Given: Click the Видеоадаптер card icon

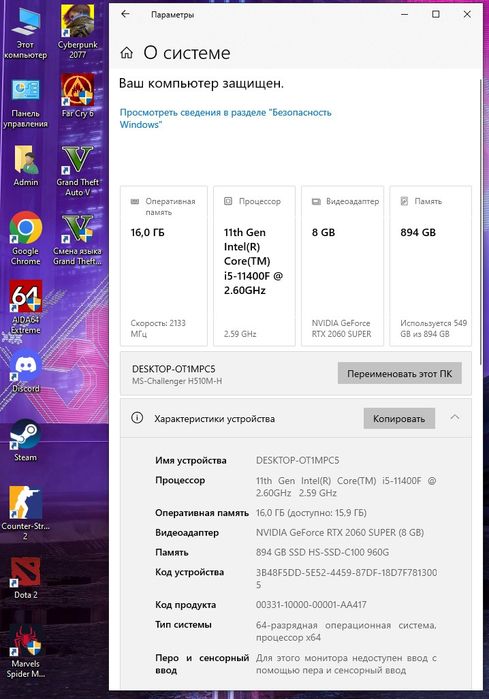Looking at the screenshot, I should 316,201.
